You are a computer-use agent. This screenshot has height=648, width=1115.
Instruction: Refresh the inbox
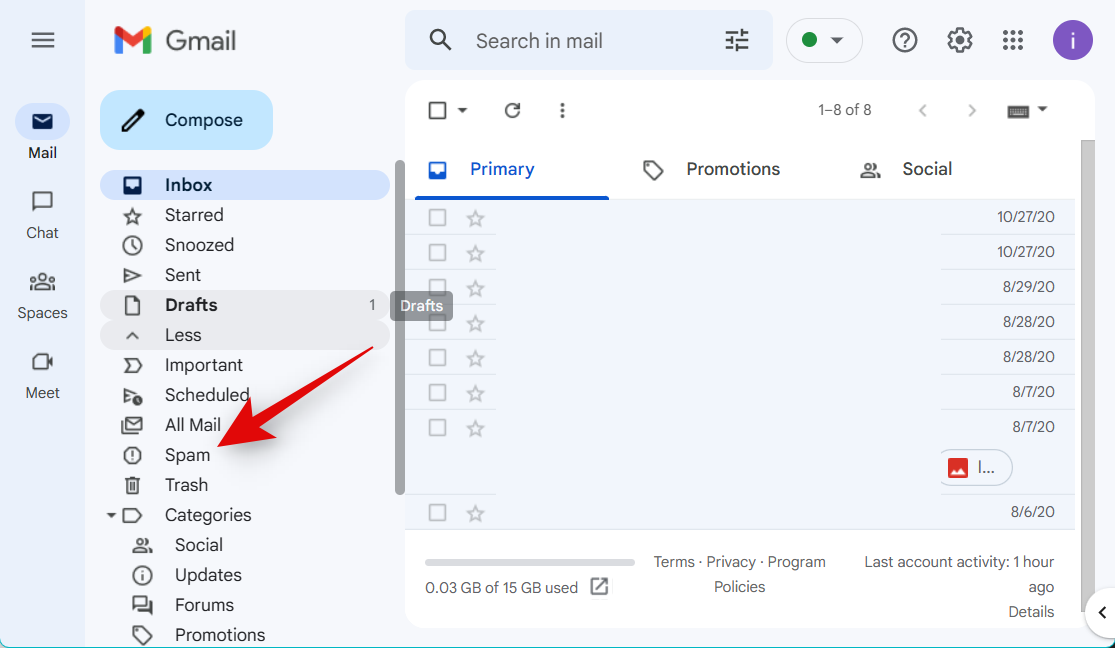(513, 110)
